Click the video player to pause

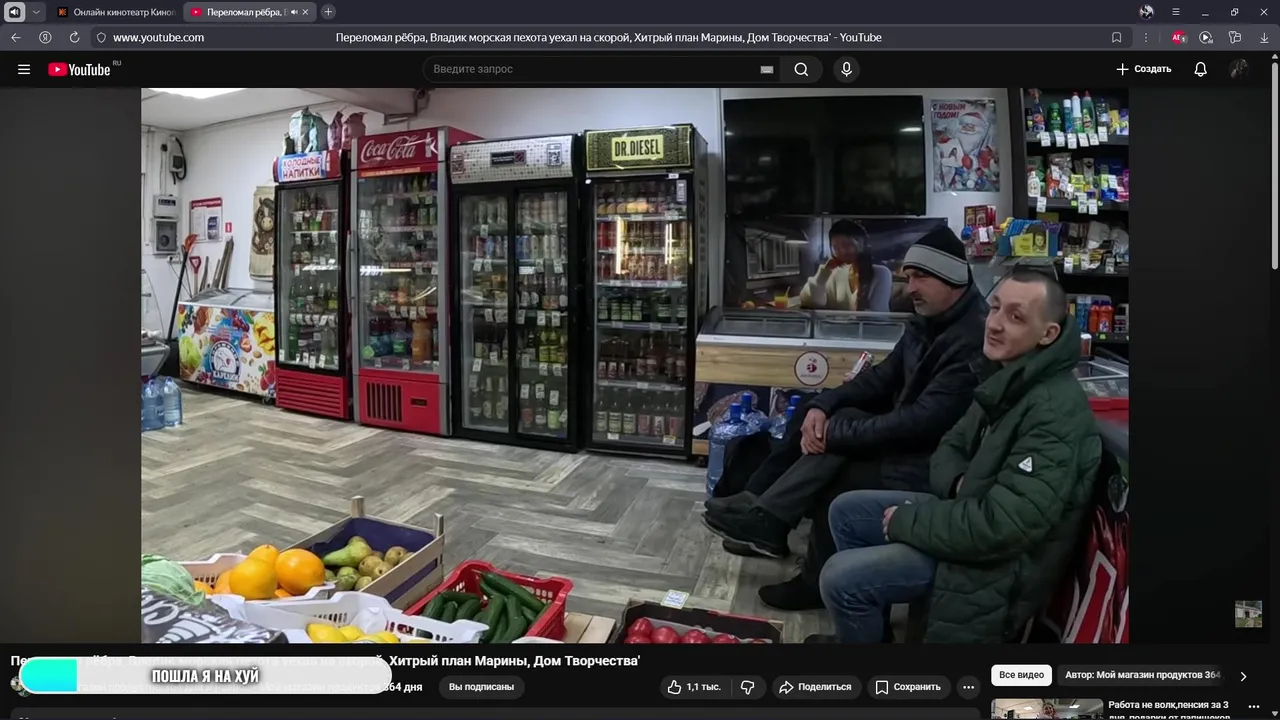[x=635, y=365]
